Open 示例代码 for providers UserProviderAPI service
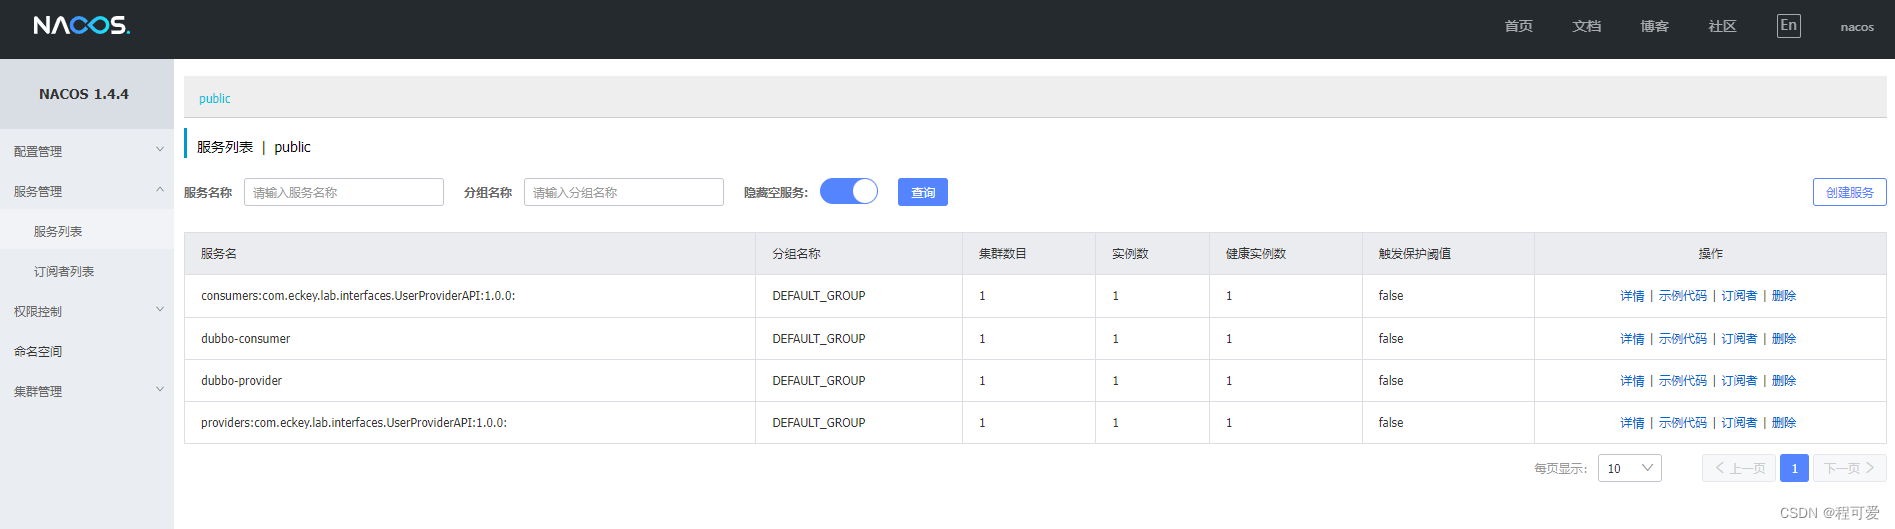The height and width of the screenshot is (529, 1895). [1683, 423]
